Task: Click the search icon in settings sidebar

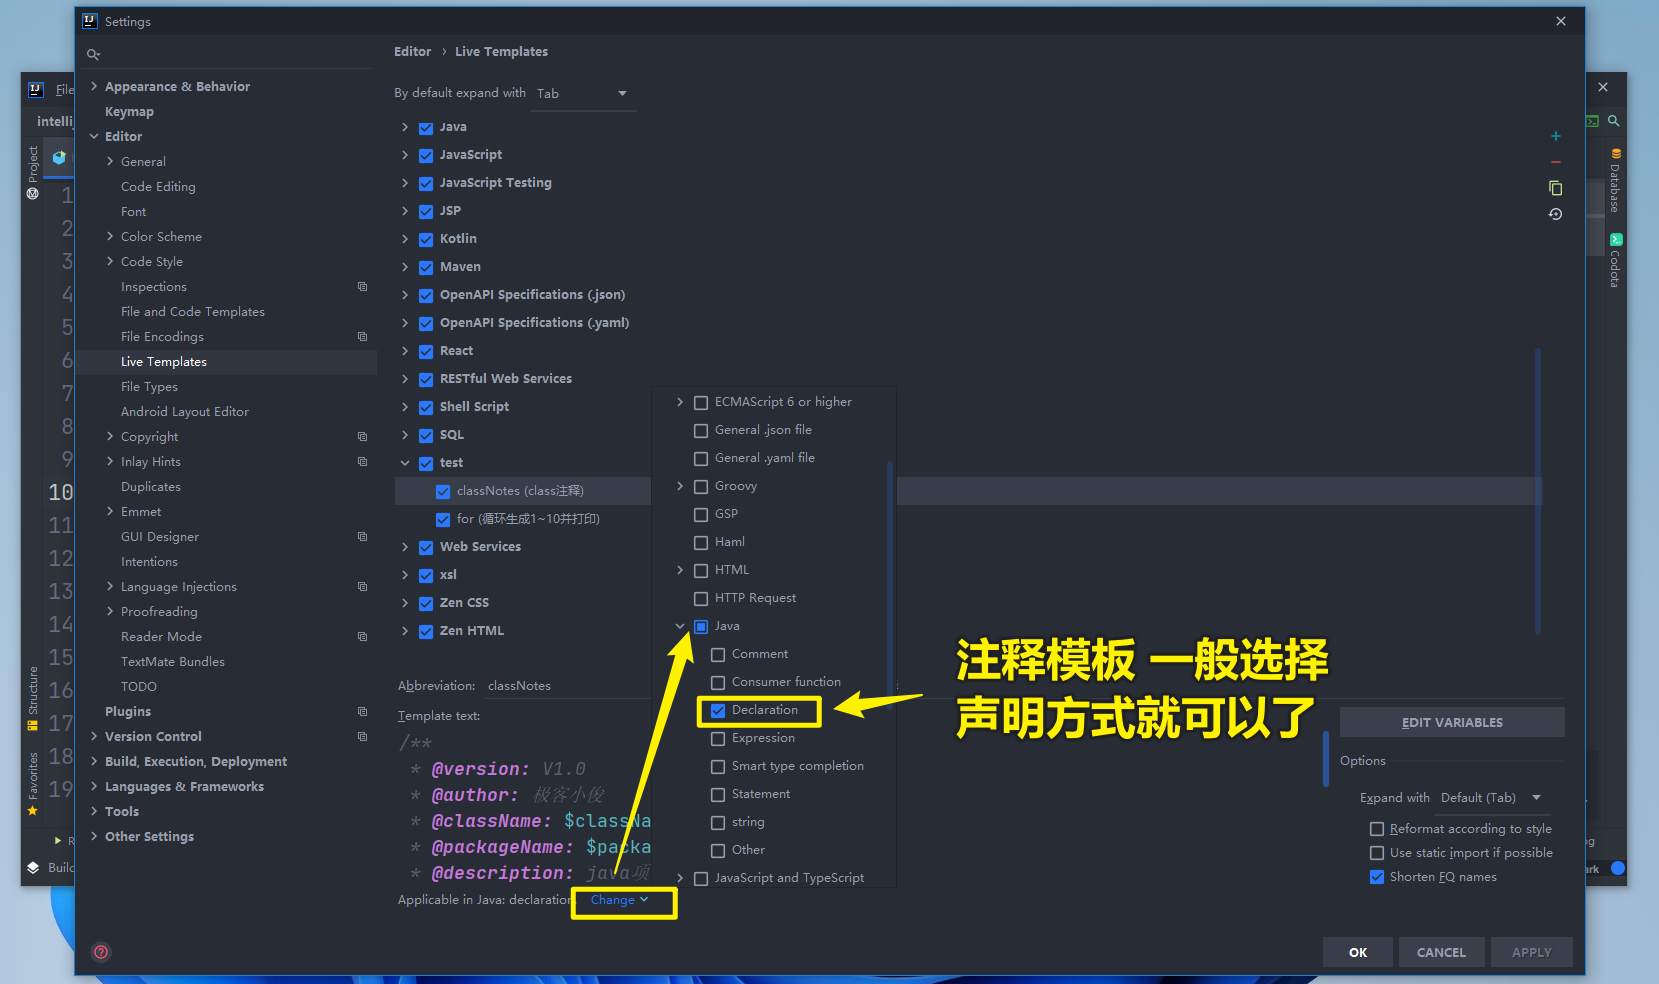Action: click(x=93, y=54)
